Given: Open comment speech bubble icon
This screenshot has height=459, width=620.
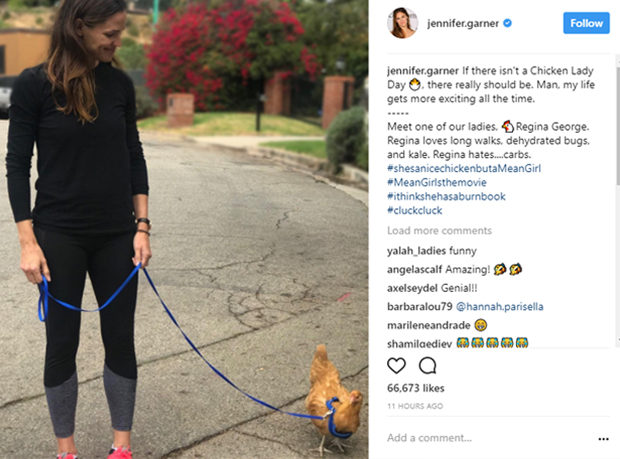Looking at the screenshot, I should [x=427, y=366].
